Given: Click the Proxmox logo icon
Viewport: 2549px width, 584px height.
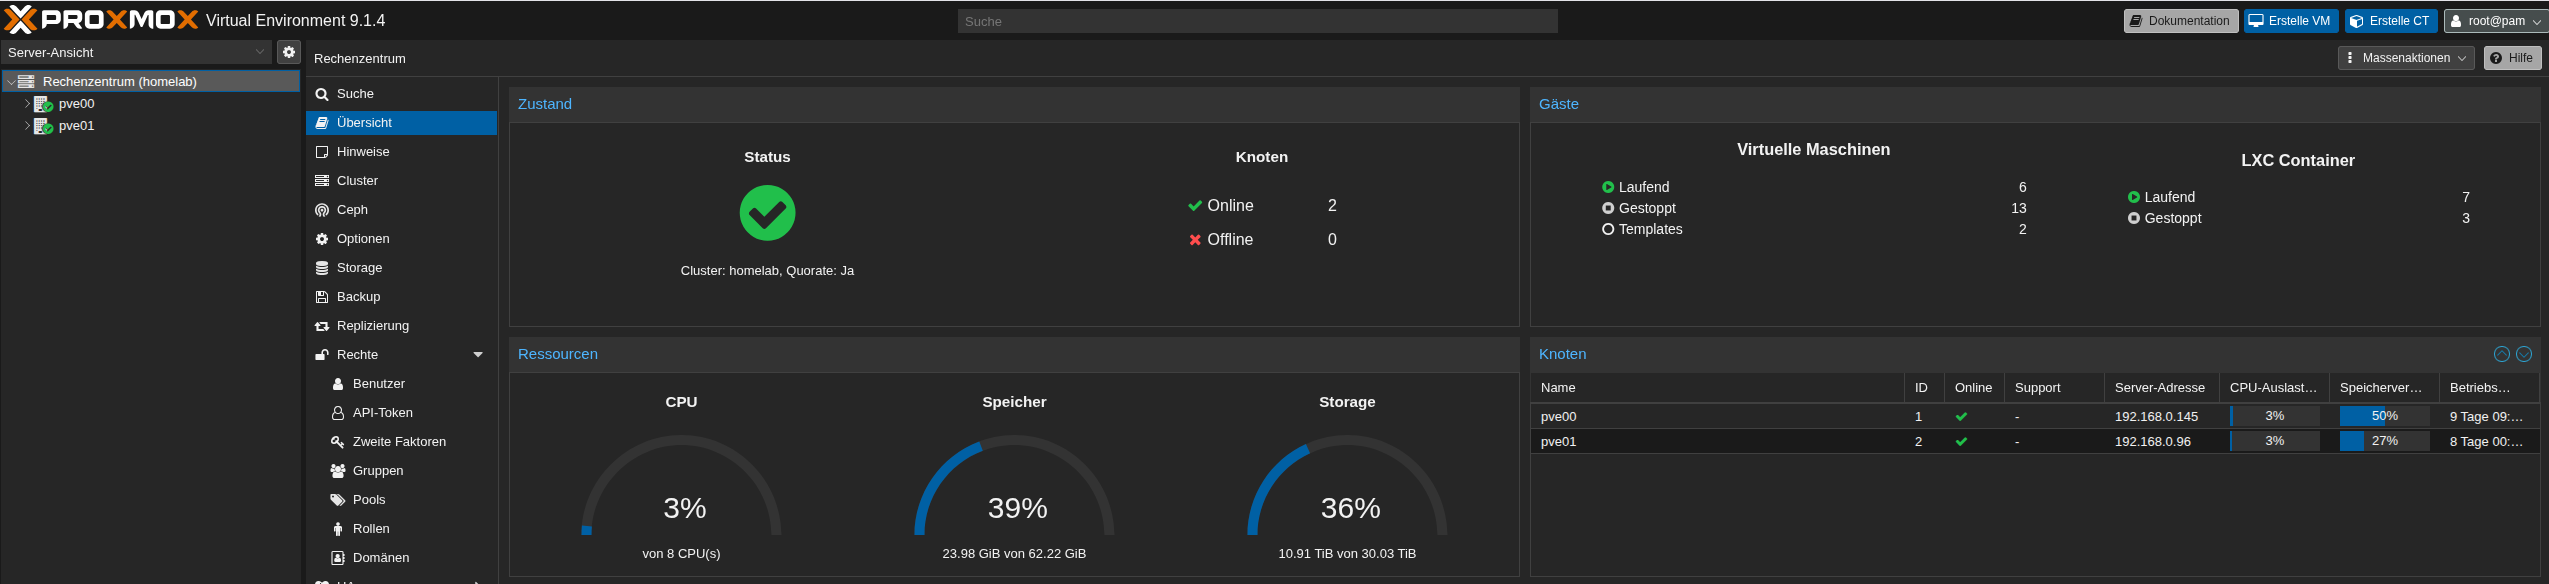Looking at the screenshot, I should pyautogui.click(x=20, y=20).
